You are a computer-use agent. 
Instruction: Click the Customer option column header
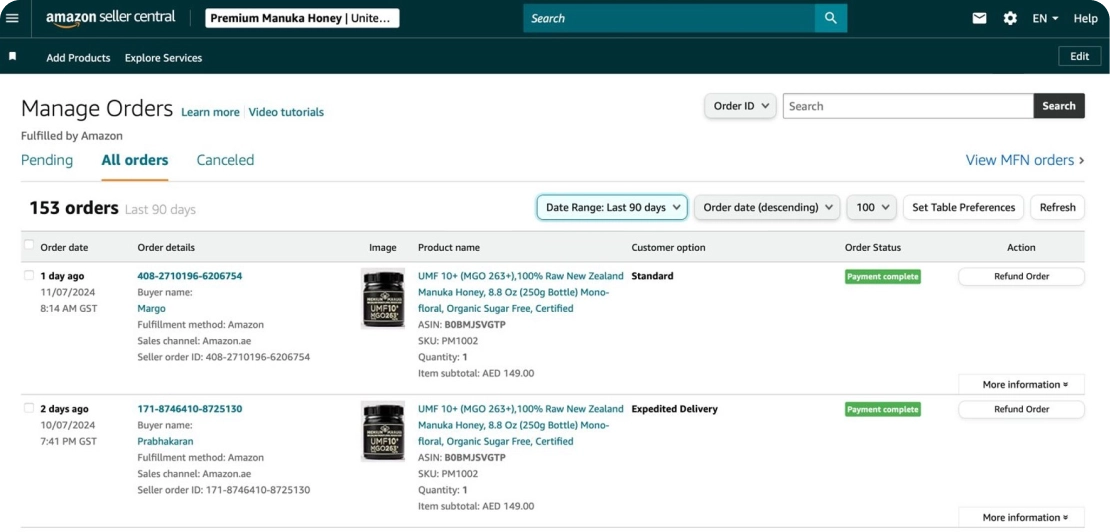[668, 248]
